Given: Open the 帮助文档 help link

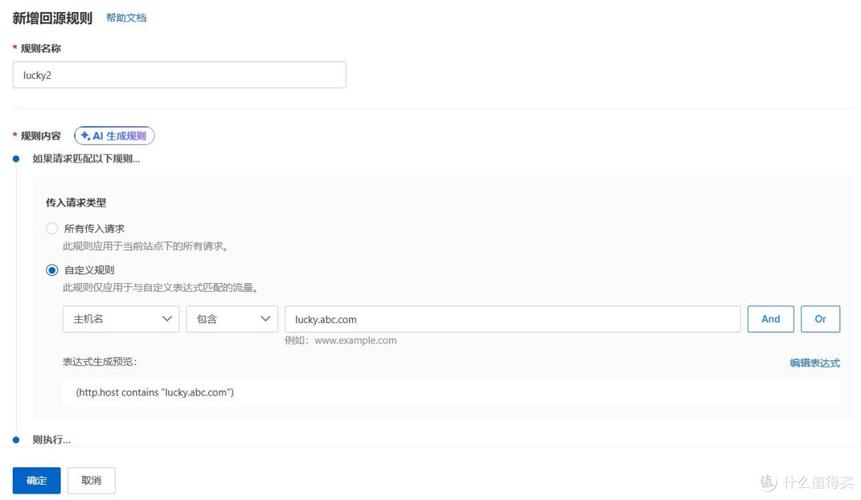Looking at the screenshot, I should [126, 18].
